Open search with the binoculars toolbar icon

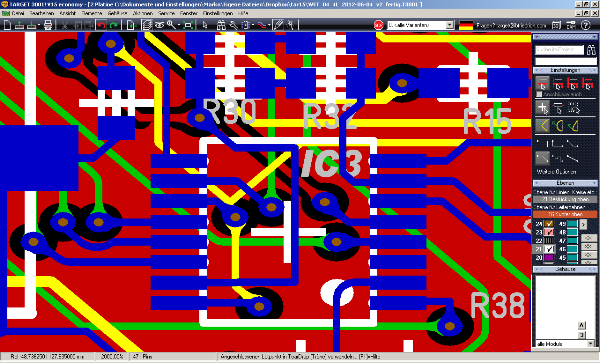pyautogui.click(x=221, y=25)
